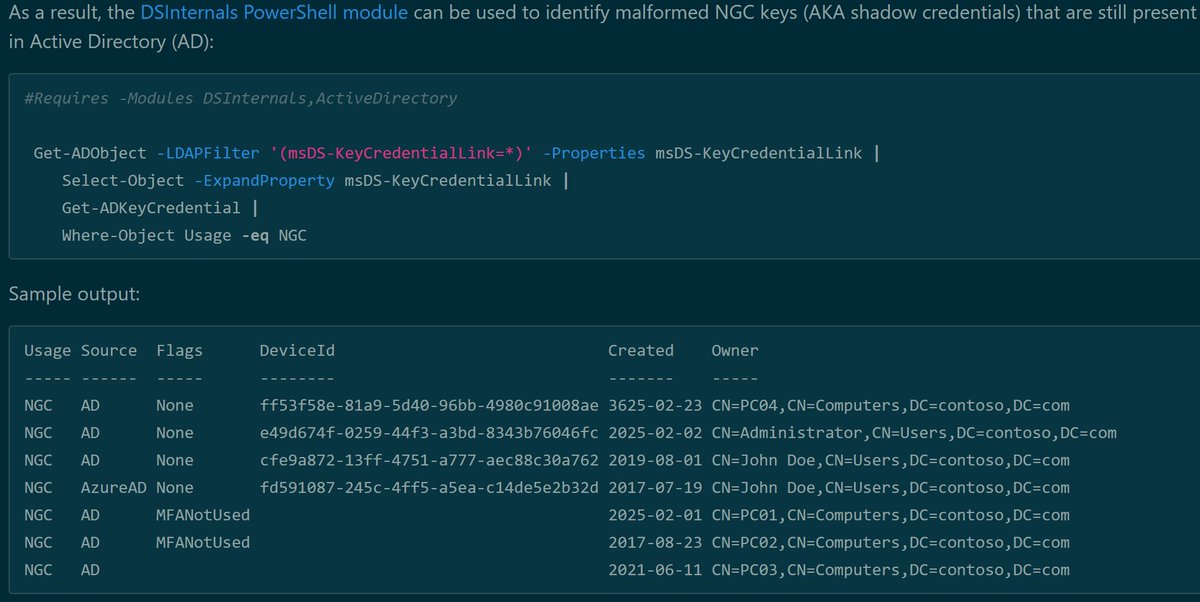Click the owner CN=PC03,CN=Computers,DC=contoso,DC=com
The width and height of the screenshot is (1200, 602).
[x=890, y=571]
